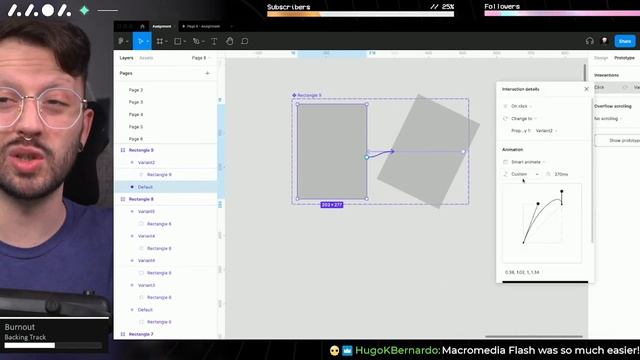Select the Frame tool
The image size is (640, 360).
click(x=160, y=41)
